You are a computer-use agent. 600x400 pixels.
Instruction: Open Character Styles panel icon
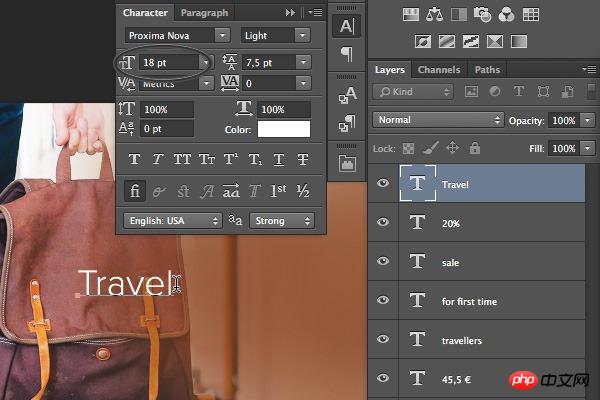click(x=347, y=95)
